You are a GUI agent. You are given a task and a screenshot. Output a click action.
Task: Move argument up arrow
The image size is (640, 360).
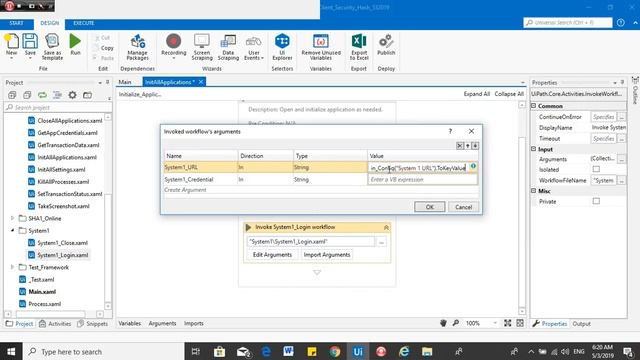point(467,146)
